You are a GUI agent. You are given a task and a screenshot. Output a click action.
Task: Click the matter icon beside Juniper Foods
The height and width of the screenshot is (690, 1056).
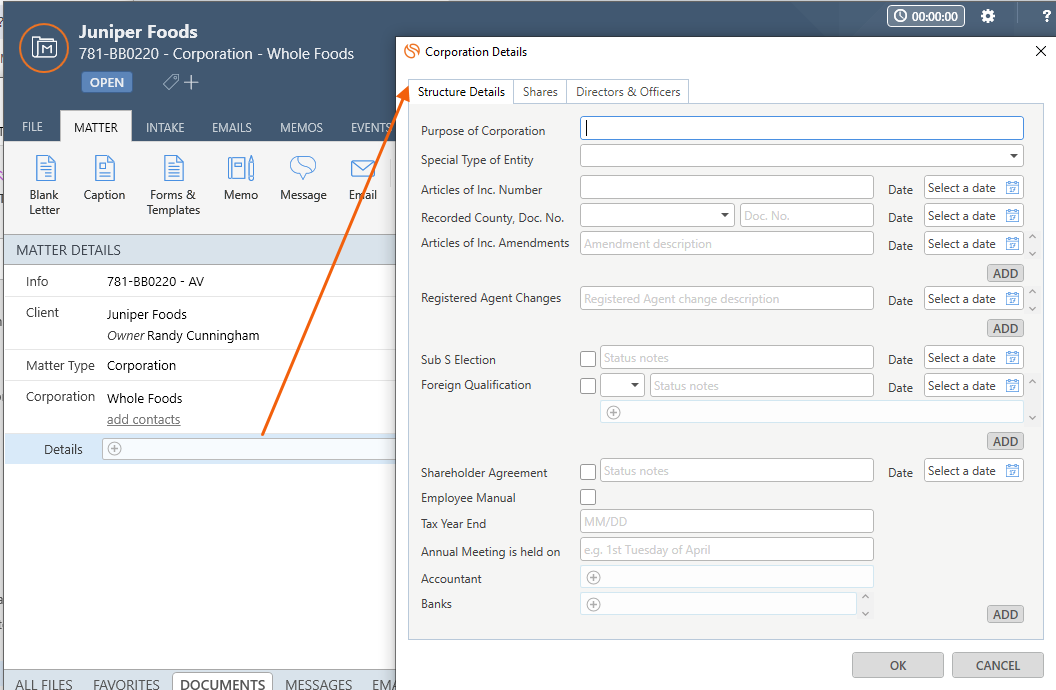pyautogui.click(x=44, y=48)
